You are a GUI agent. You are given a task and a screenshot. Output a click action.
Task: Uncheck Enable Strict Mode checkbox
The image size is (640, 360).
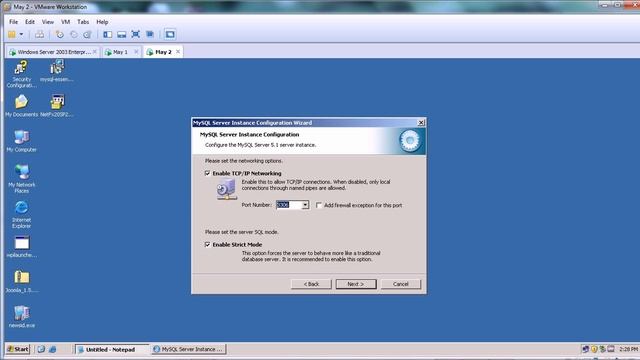[207, 244]
